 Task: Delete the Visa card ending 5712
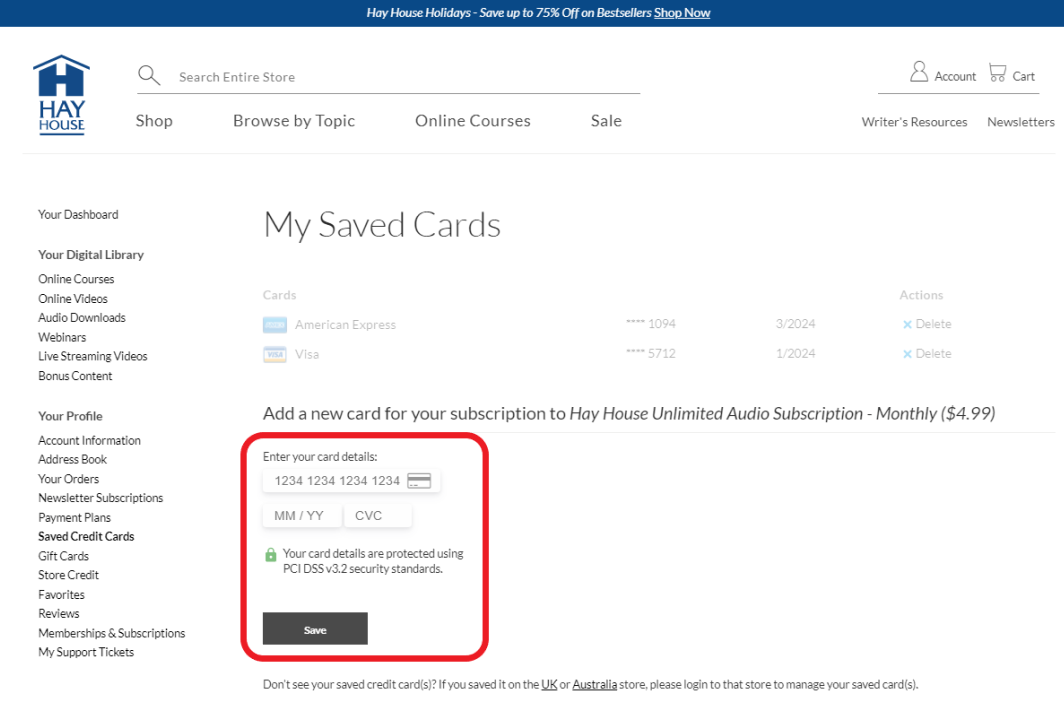[x=926, y=354]
